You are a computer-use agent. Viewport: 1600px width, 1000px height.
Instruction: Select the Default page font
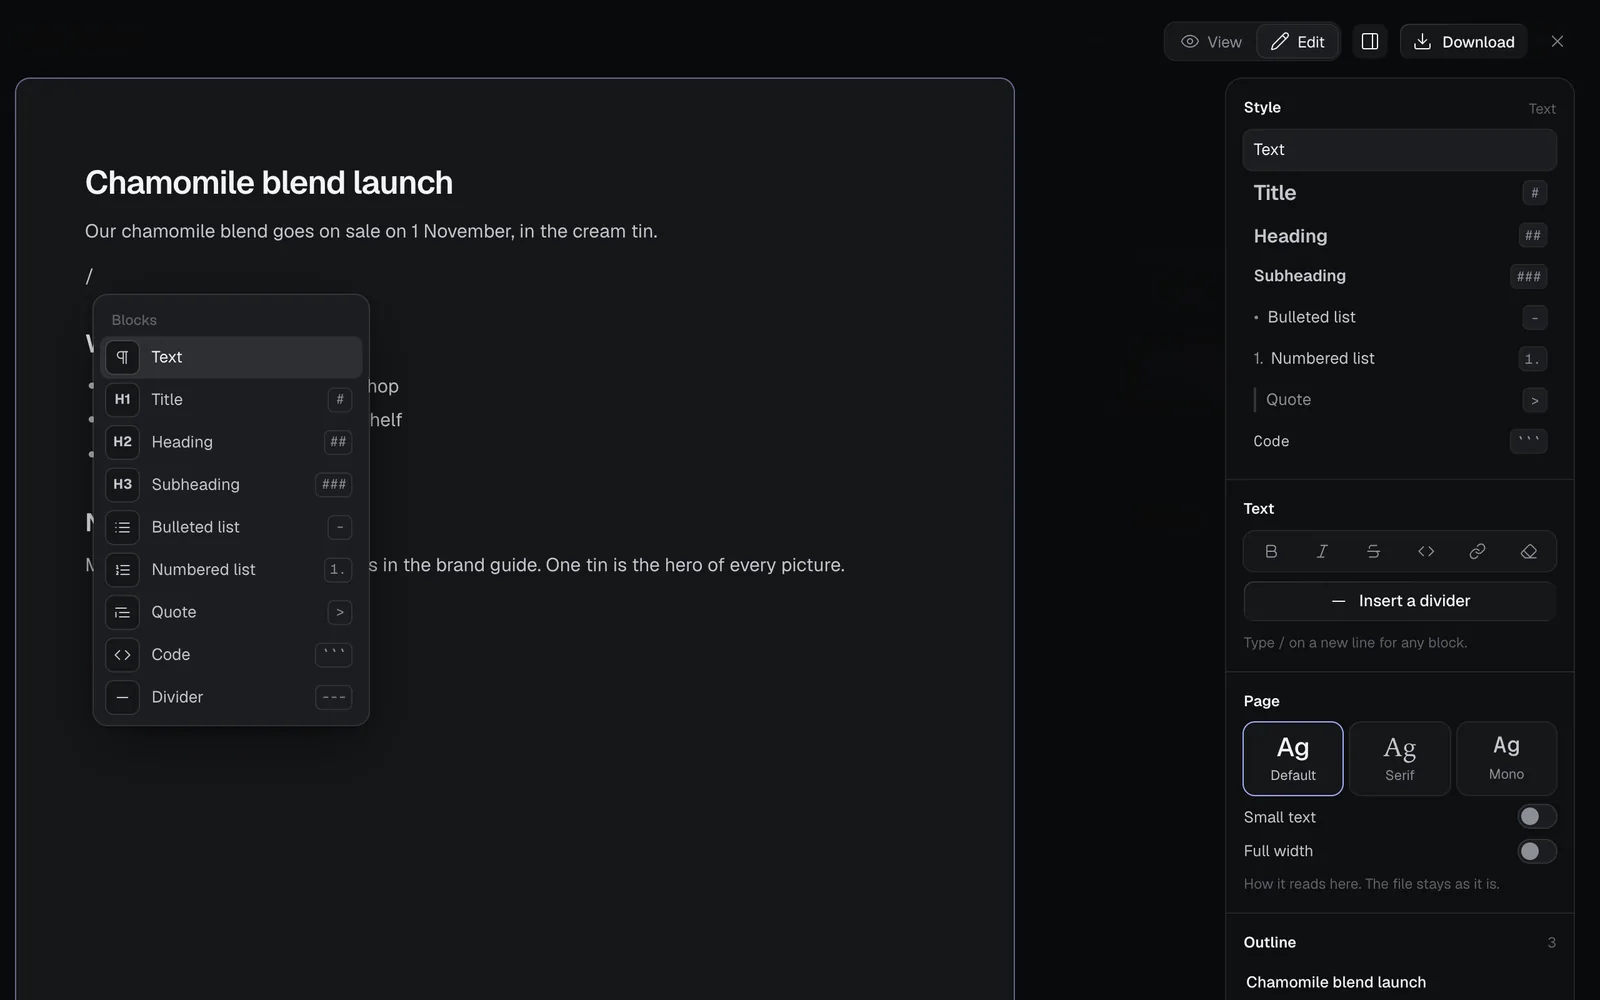1293,759
